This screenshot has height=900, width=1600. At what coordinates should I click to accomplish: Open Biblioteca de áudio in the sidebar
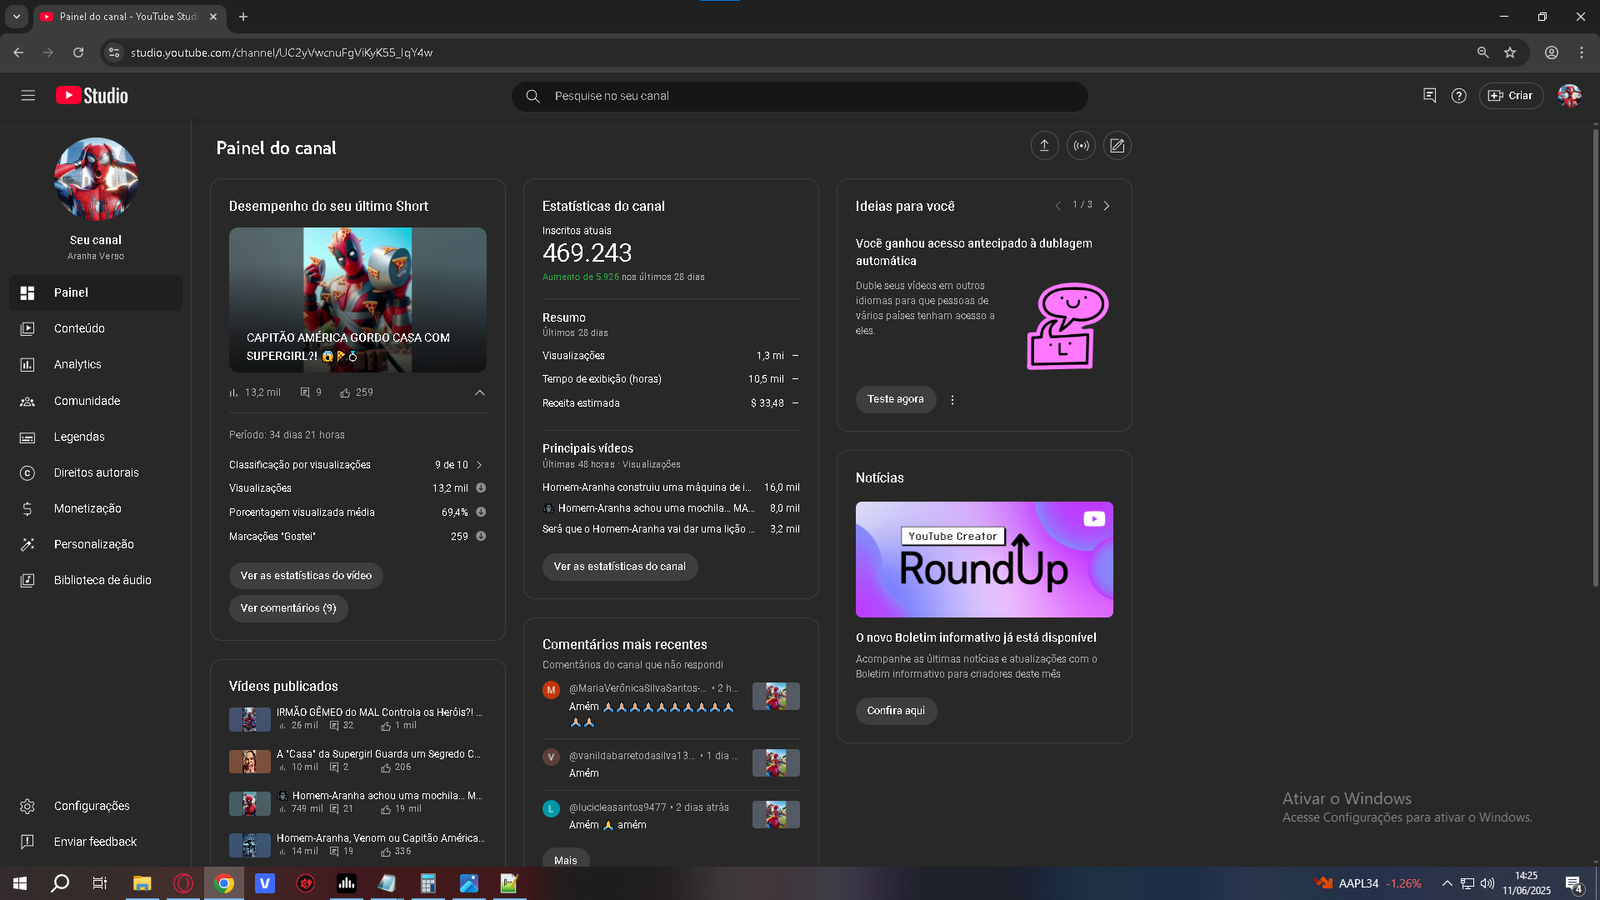tap(96, 581)
